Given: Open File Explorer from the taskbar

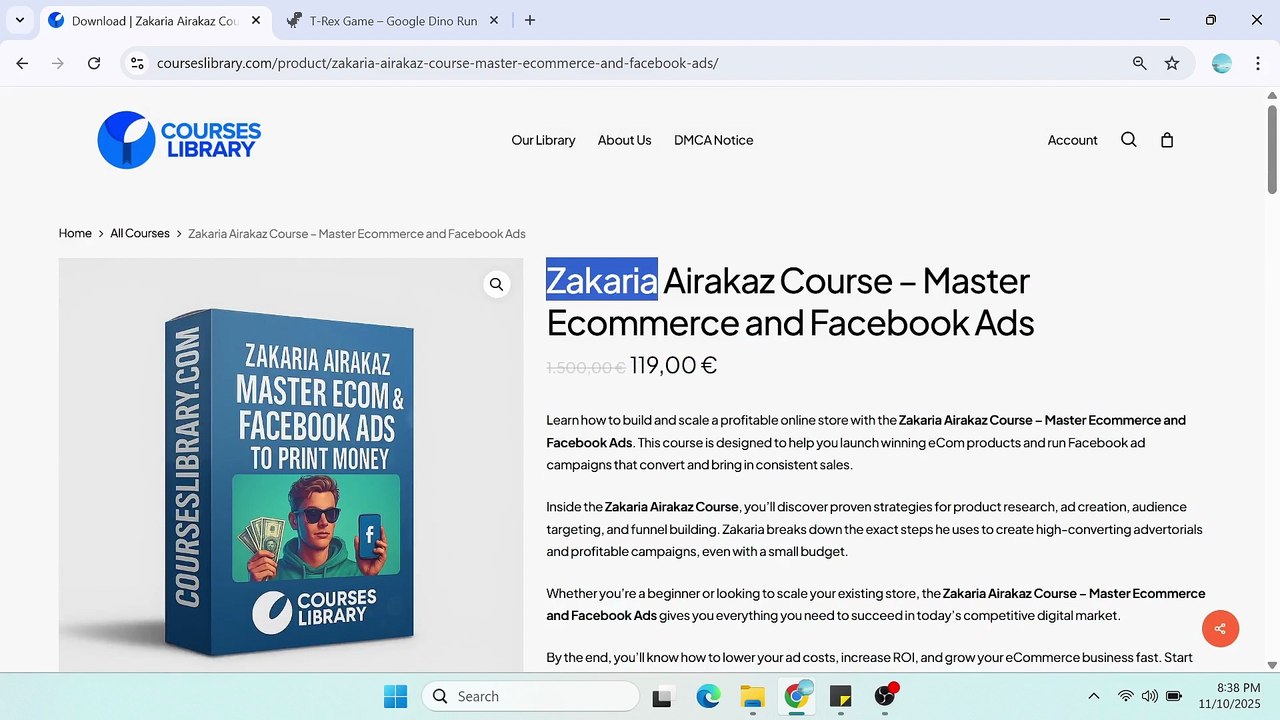Looking at the screenshot, I should [x=752, y=697].
